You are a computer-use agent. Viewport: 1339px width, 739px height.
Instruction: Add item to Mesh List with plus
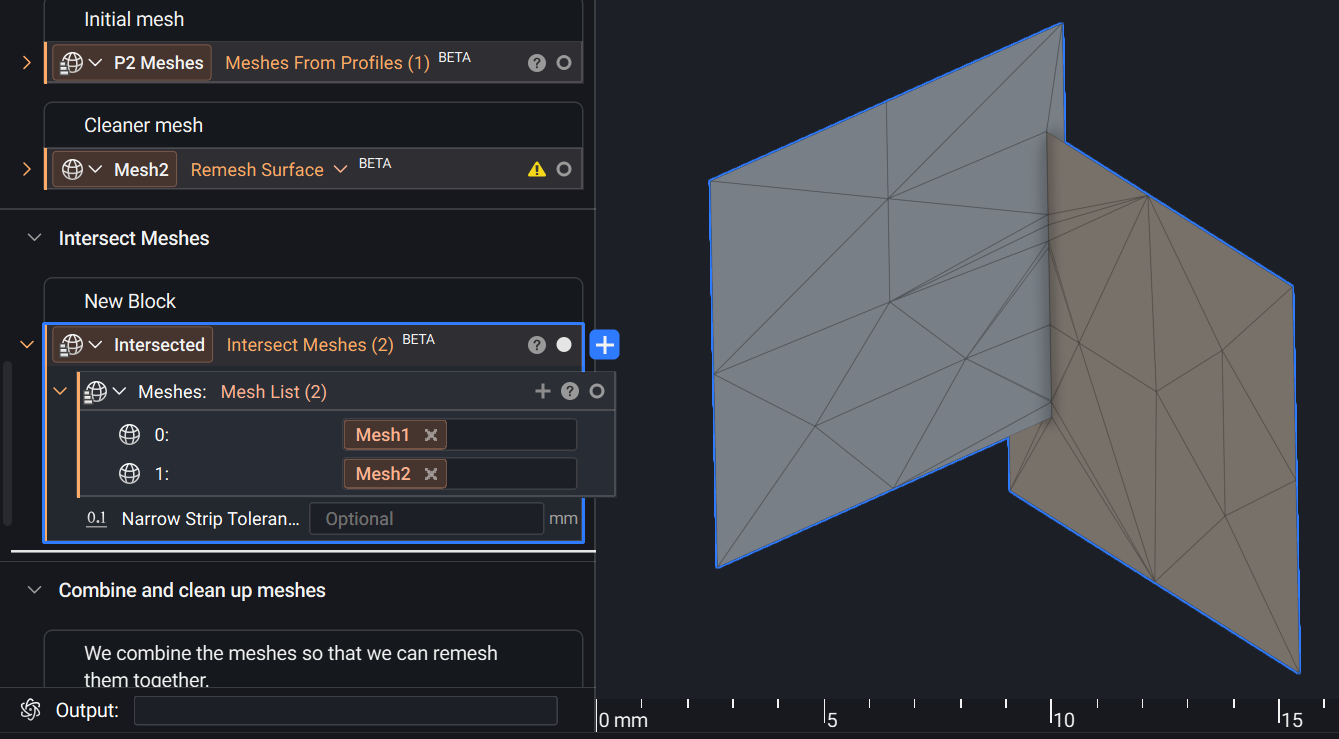(x=543, y=392)
